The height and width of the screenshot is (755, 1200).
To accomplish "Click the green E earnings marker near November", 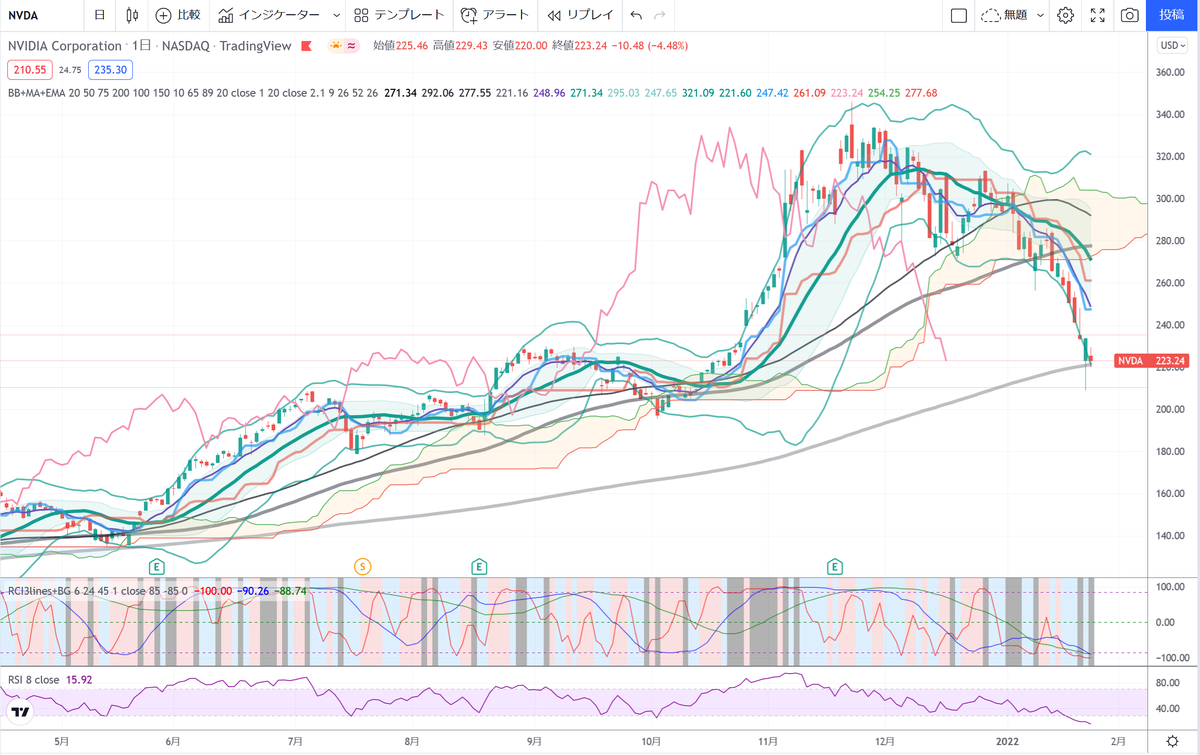I will click(x=835, y=567).
